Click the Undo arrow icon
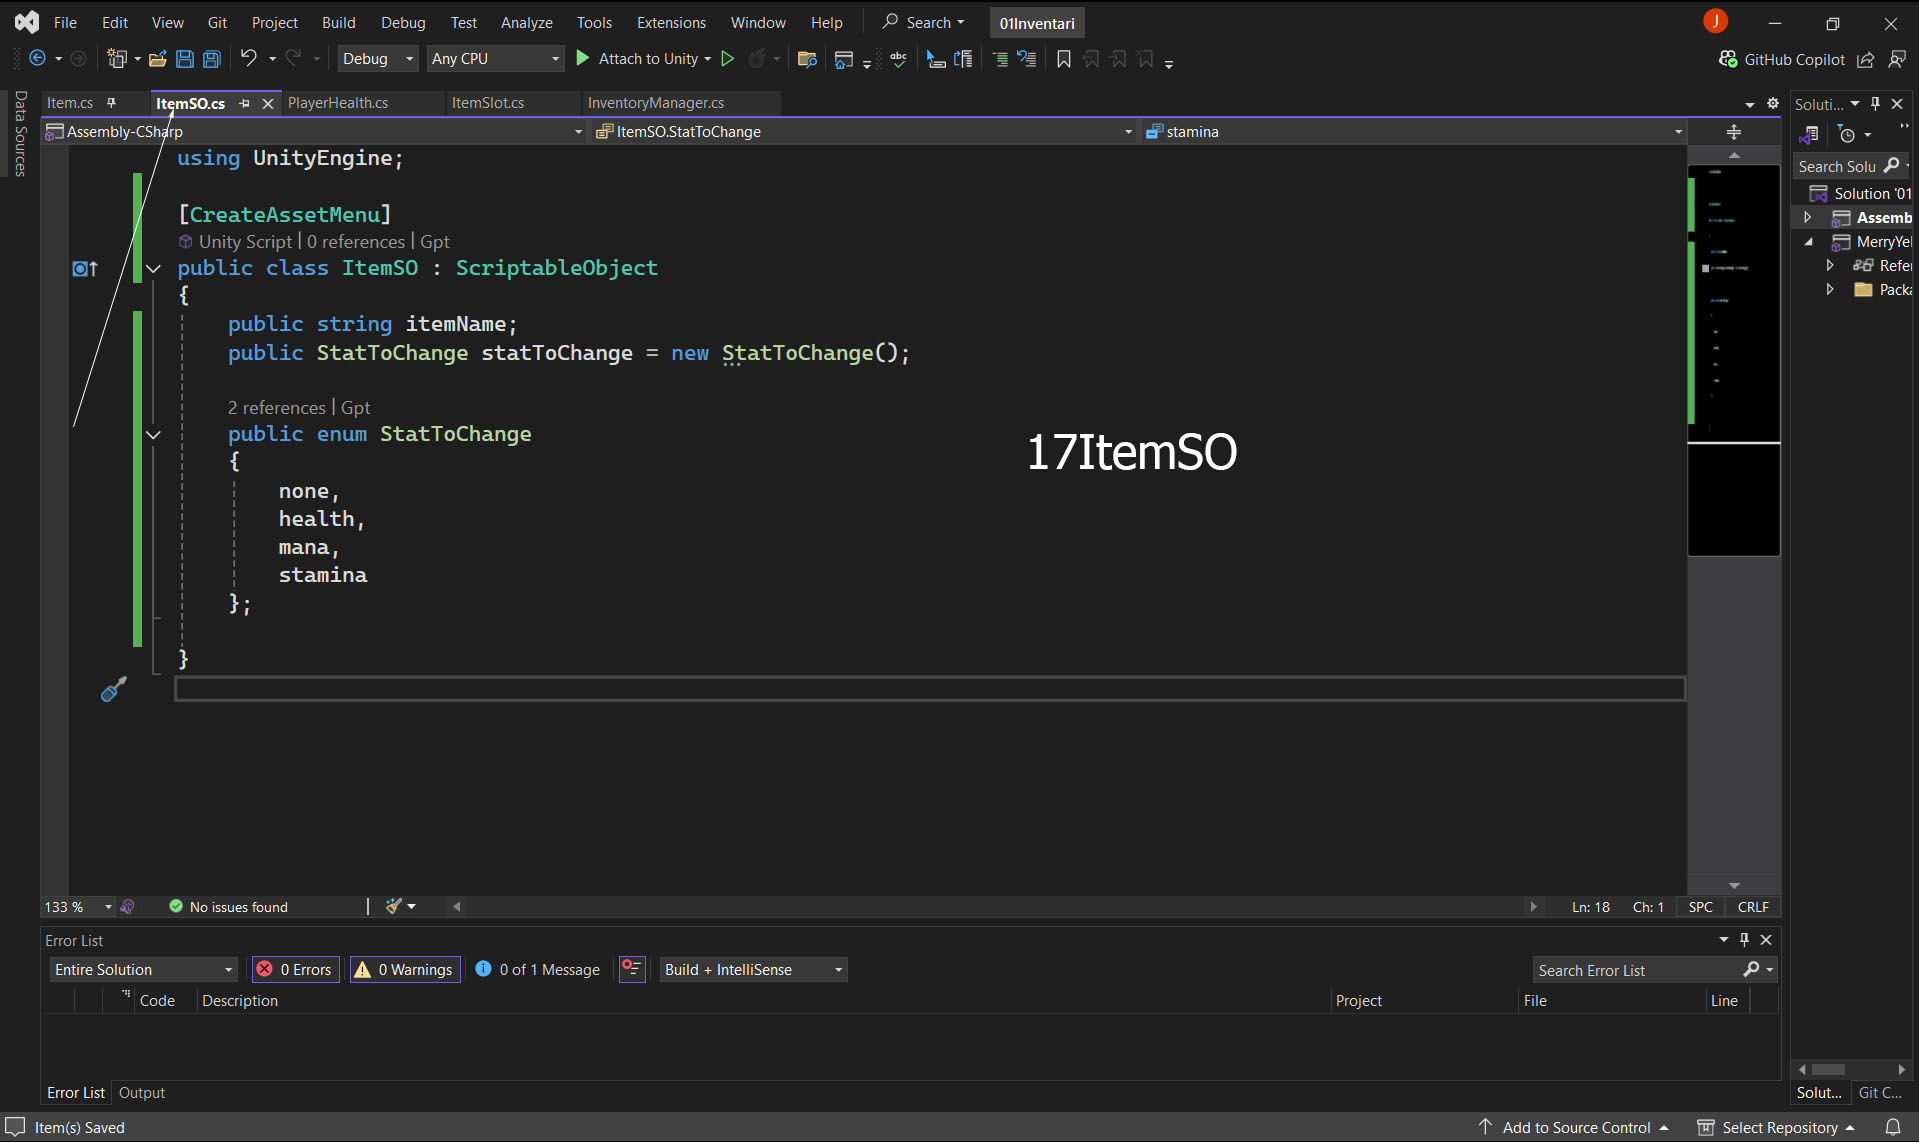The width and height of the screenshot is (1919, 1142). click(249, 59)
